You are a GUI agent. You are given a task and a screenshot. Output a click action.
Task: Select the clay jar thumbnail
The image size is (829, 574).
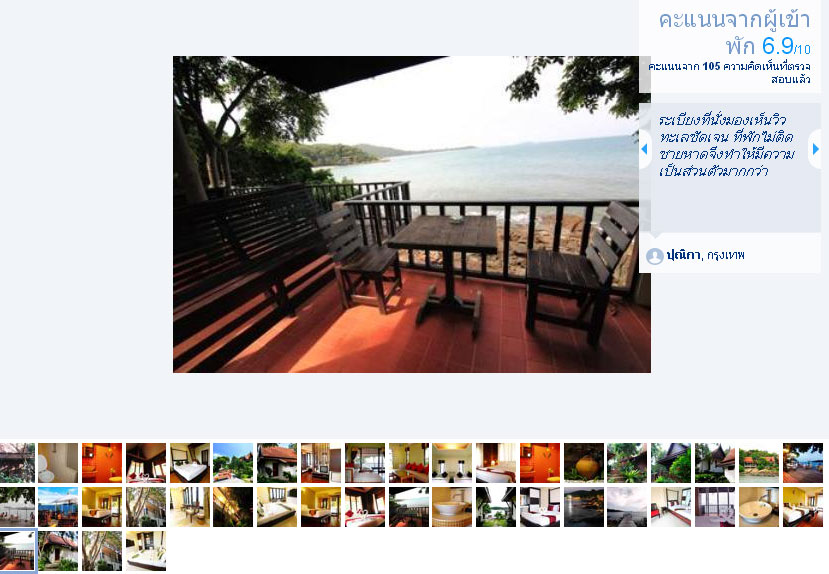(x=584, y=462)
